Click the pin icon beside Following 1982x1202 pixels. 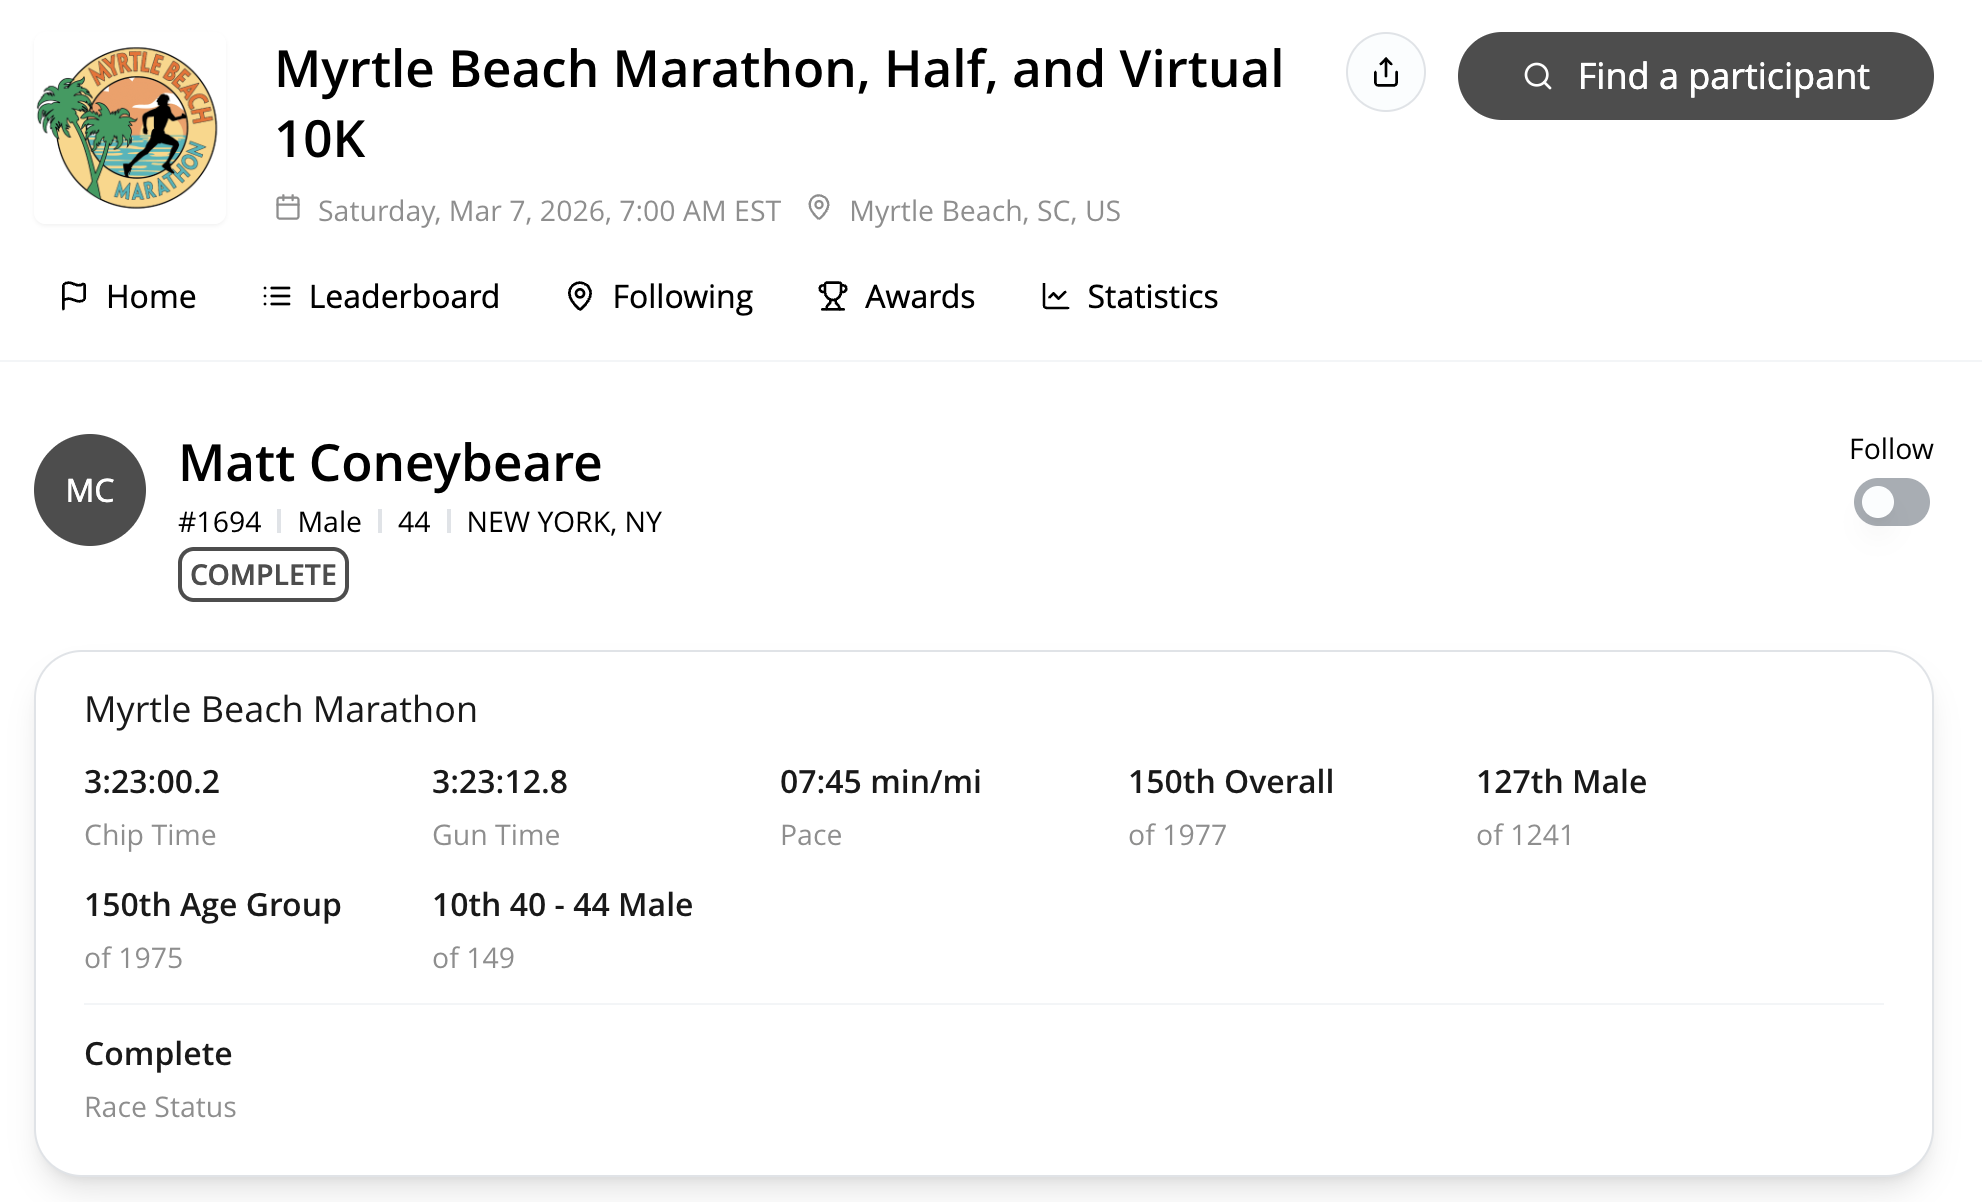pyautogui.click(x=580, y=296)
